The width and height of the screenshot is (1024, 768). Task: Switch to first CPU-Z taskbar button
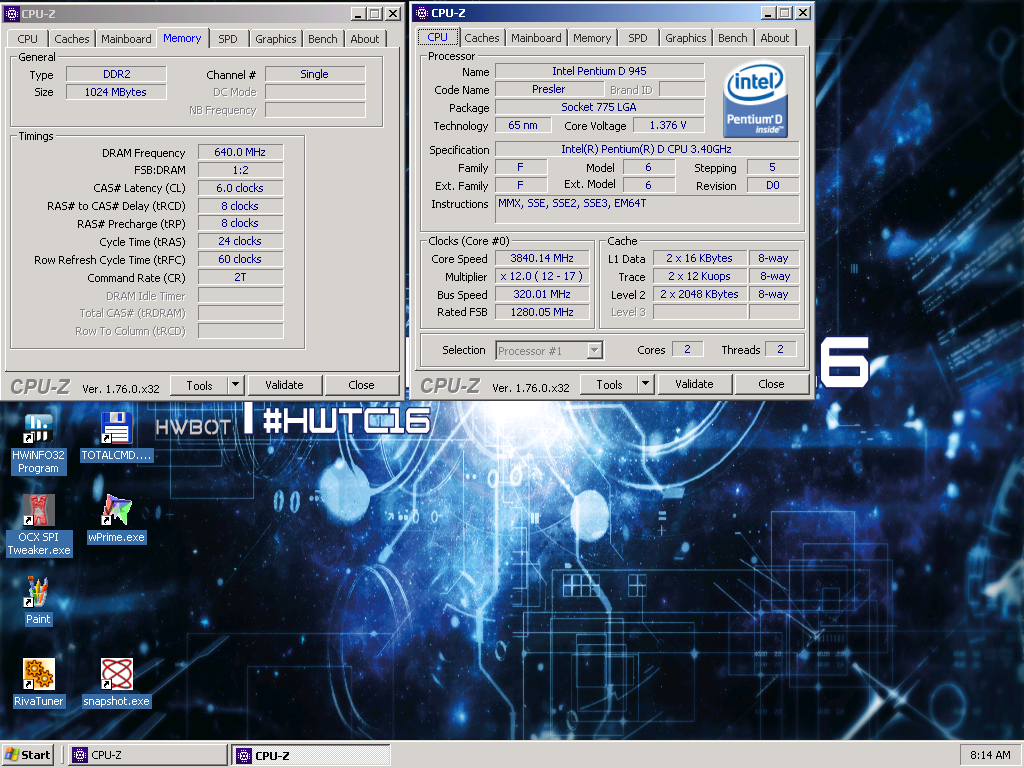pyautogui.click(x=148, y=755)
